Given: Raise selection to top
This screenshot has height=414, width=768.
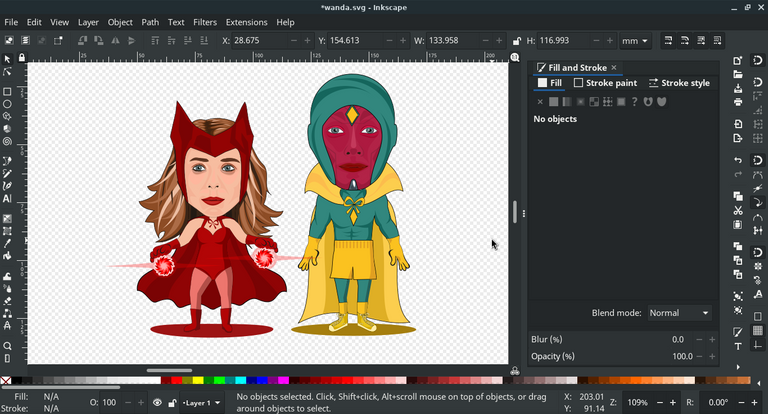Looking at the screenshot, I should tap(155, 41).
